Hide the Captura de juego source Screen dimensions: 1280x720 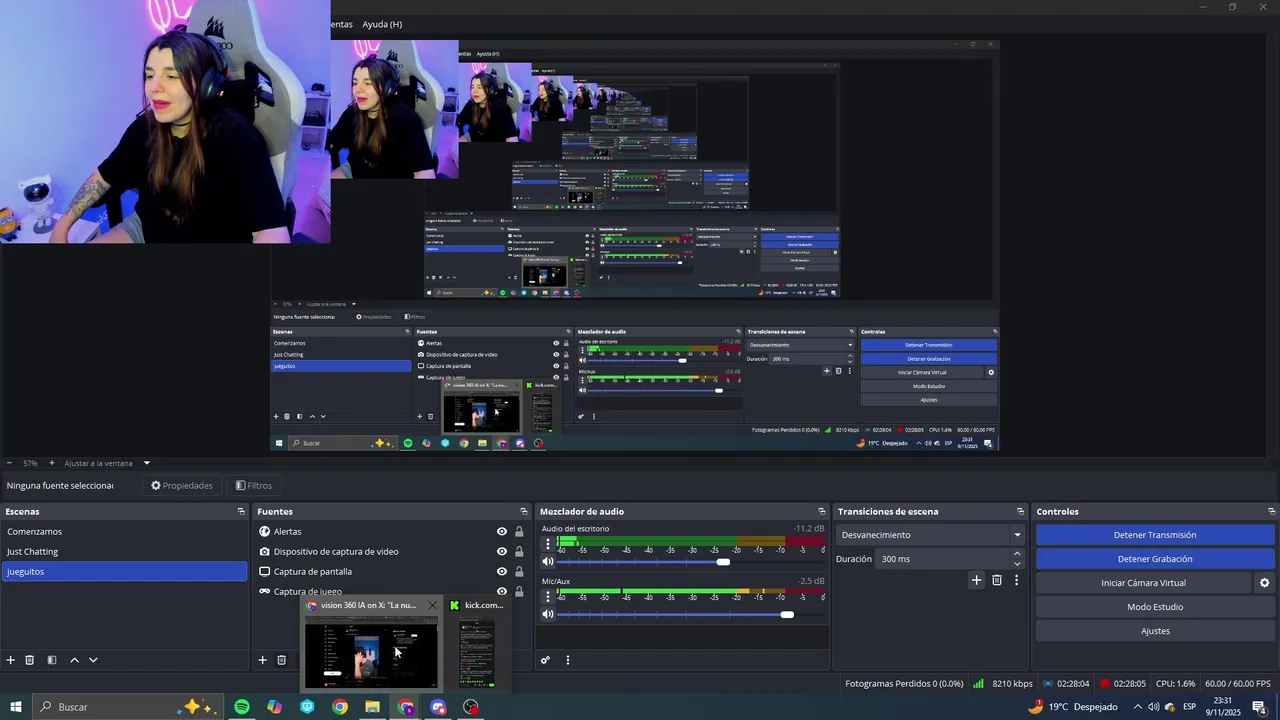tap(502, 591)
